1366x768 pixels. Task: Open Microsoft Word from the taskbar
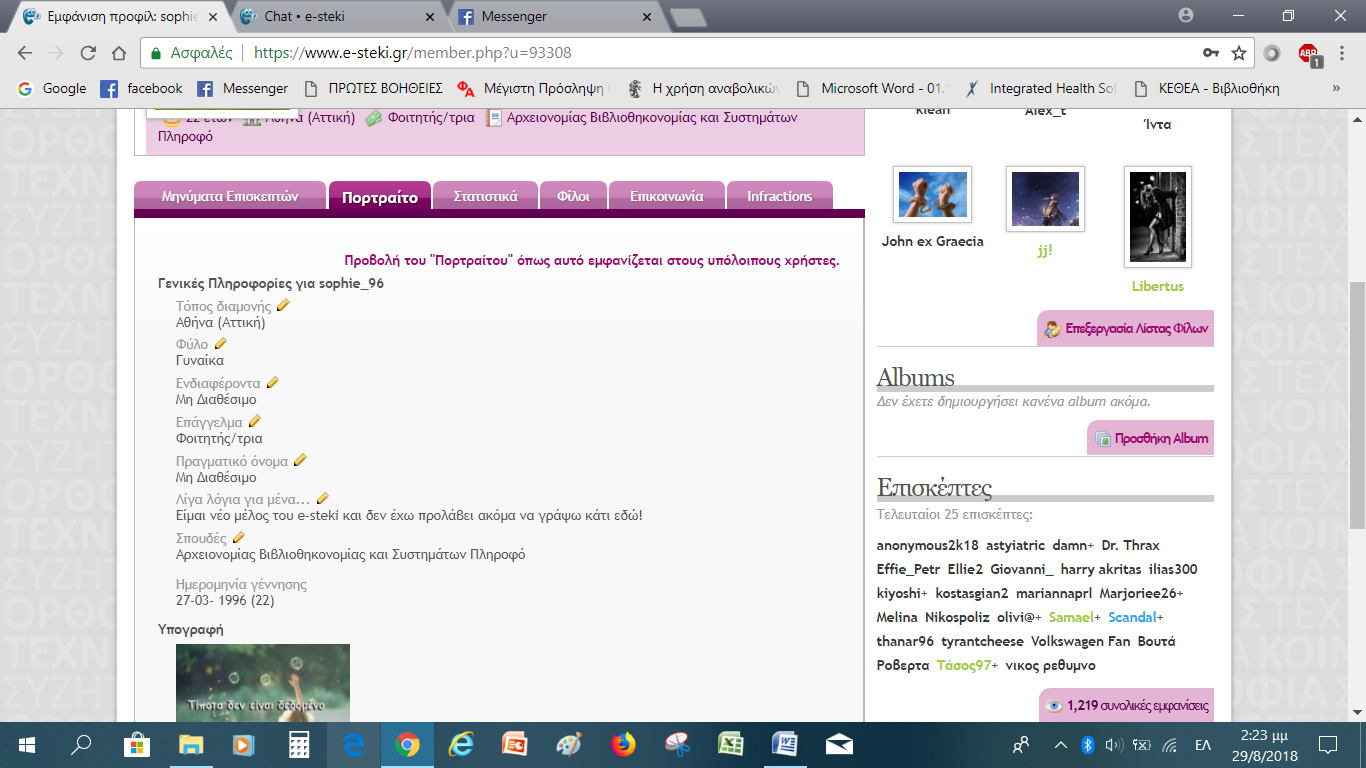click(784, 744)
